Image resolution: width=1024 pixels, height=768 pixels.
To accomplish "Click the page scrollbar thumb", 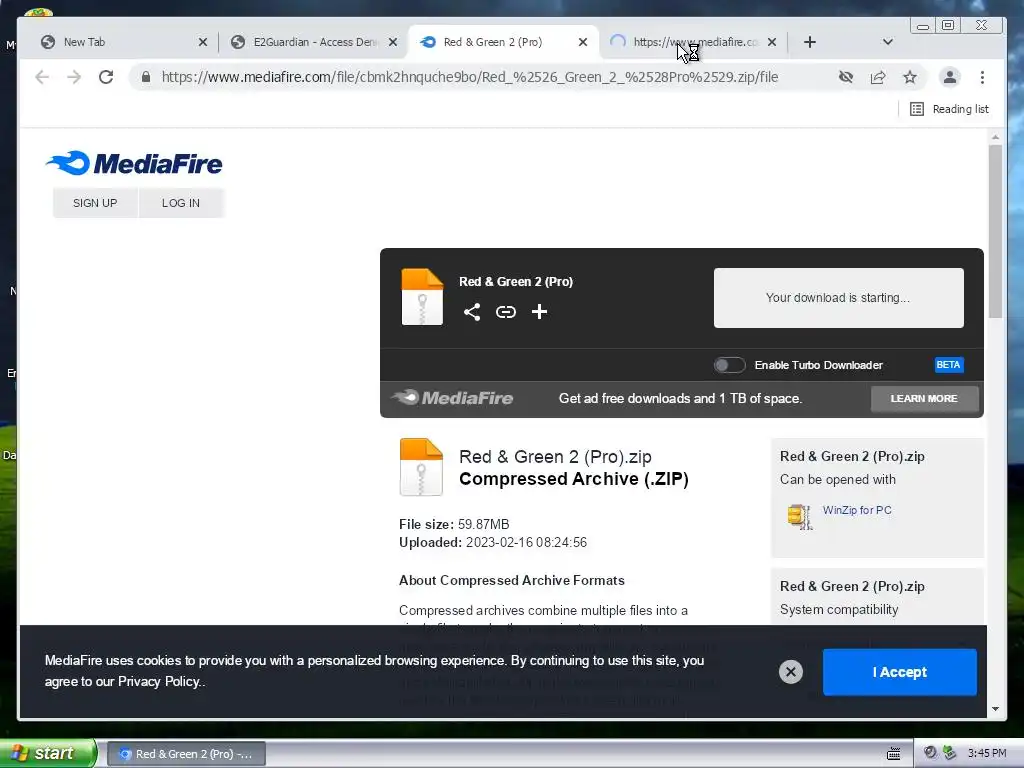I will click(x=995, y=231).
